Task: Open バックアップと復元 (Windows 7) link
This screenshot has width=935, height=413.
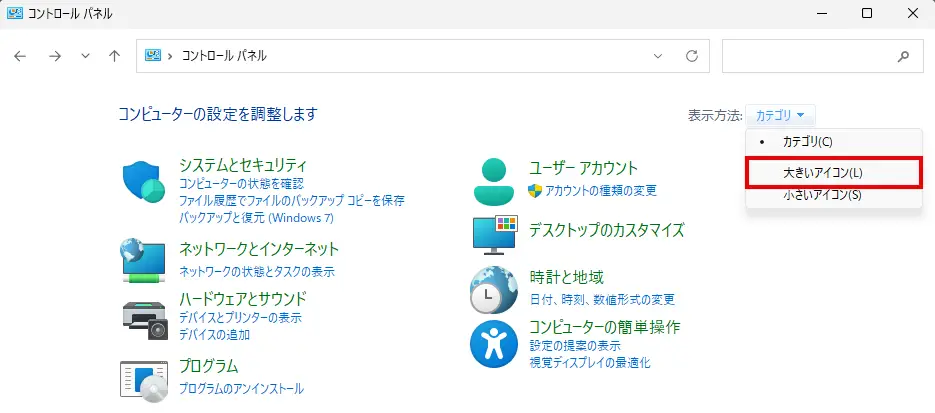Action: [x=256, y=218]
